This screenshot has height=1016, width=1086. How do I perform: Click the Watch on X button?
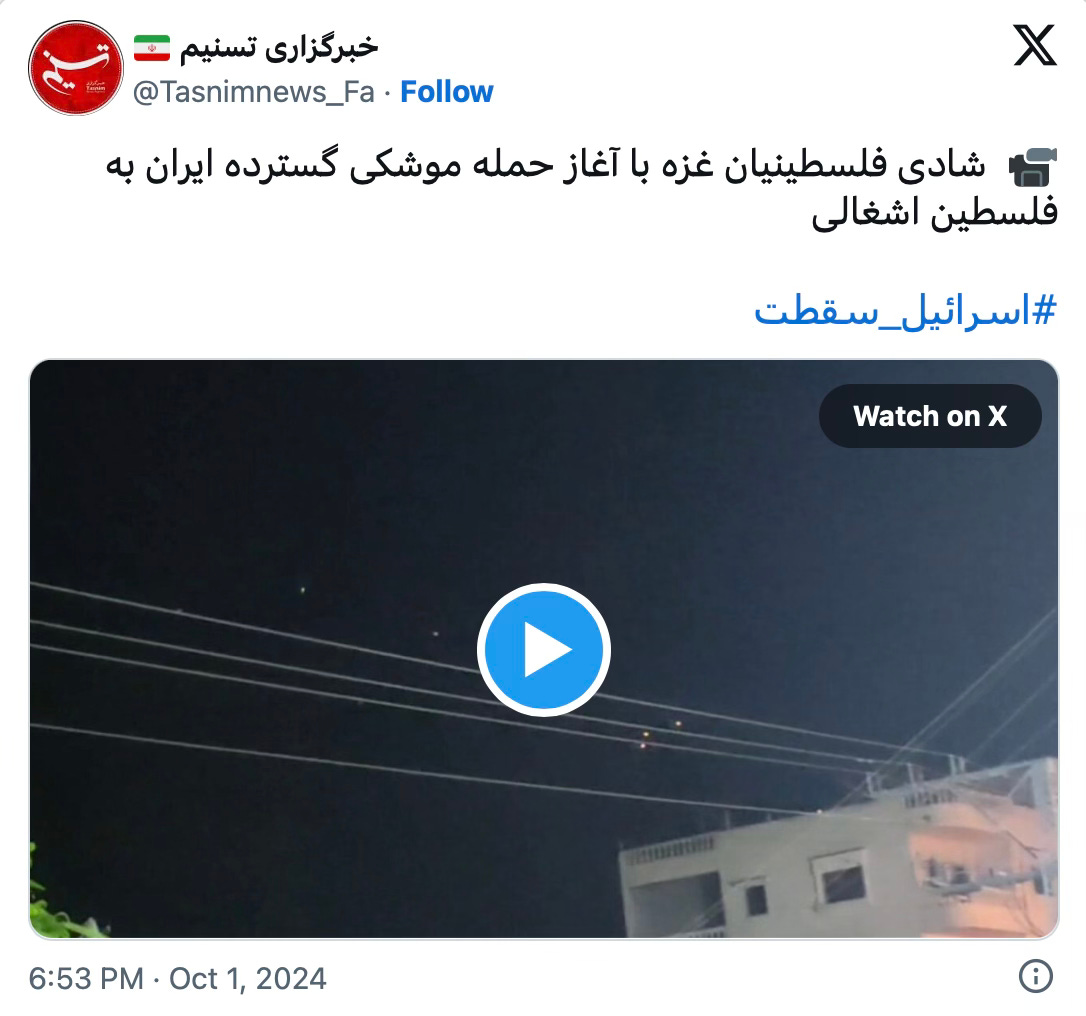(930, 416)
